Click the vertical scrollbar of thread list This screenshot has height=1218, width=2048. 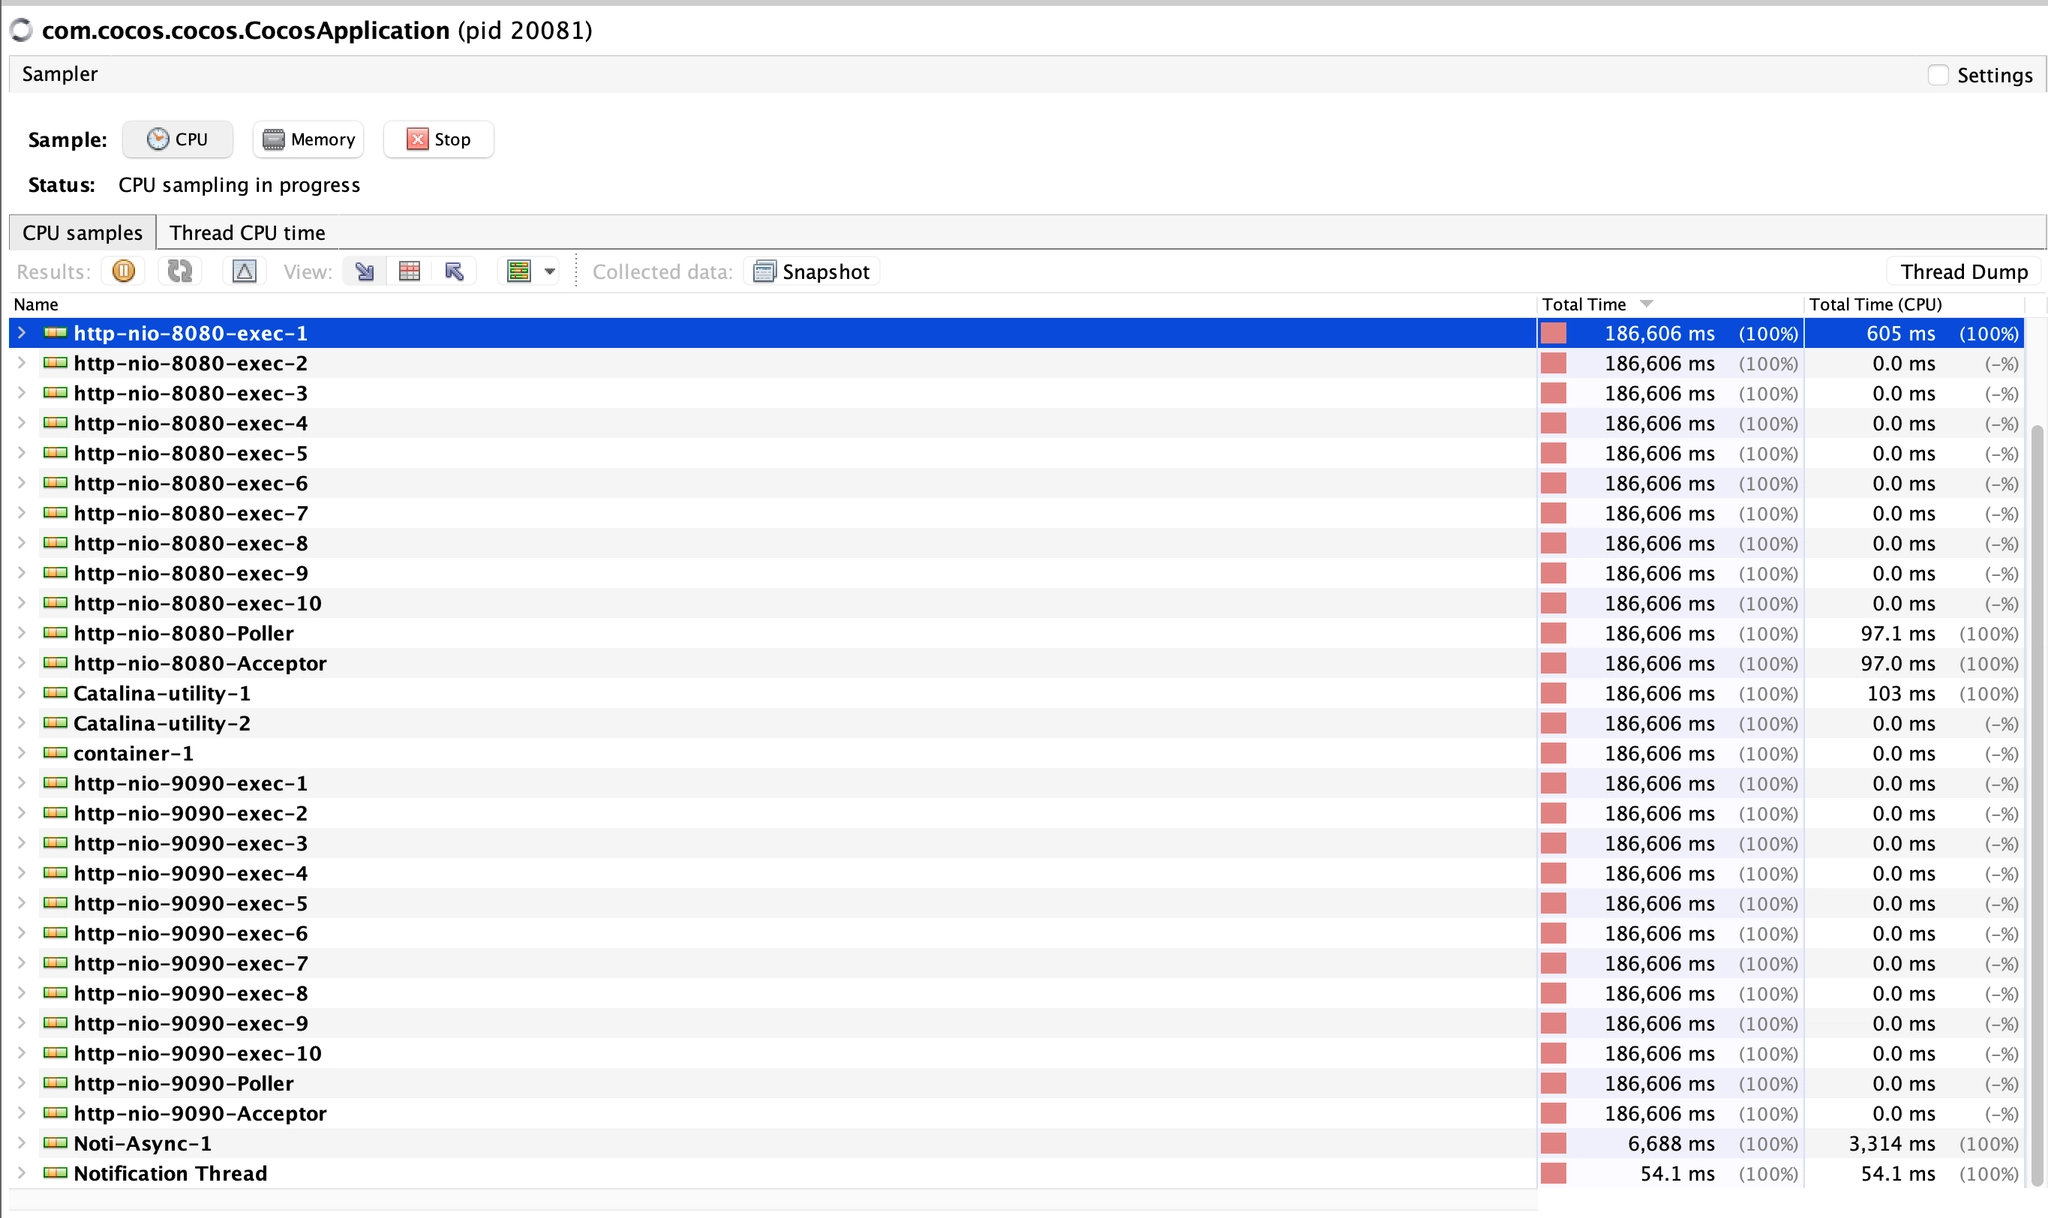click(x=2037, y=800)
